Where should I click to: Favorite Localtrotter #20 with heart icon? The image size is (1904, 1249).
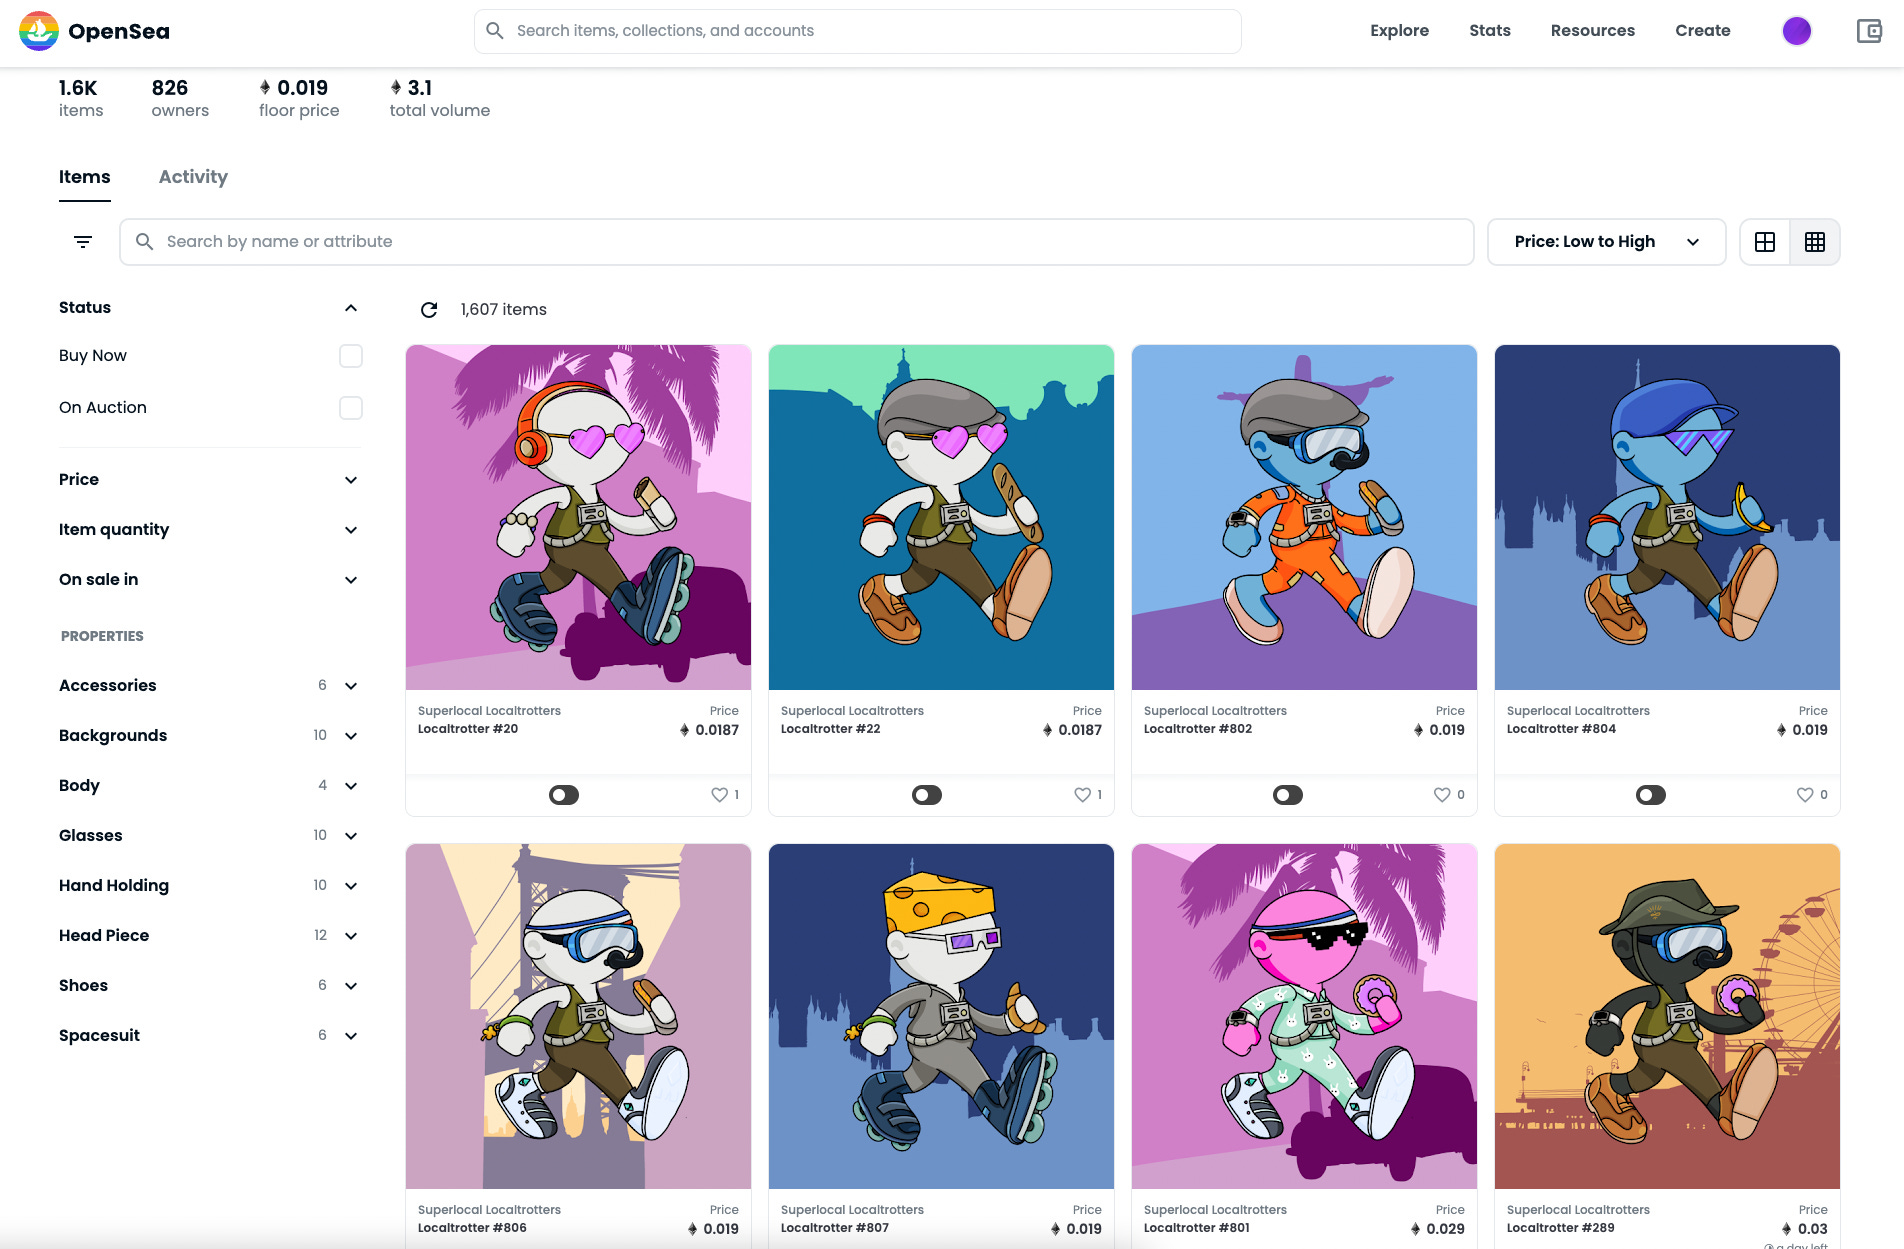pos(719,795)
